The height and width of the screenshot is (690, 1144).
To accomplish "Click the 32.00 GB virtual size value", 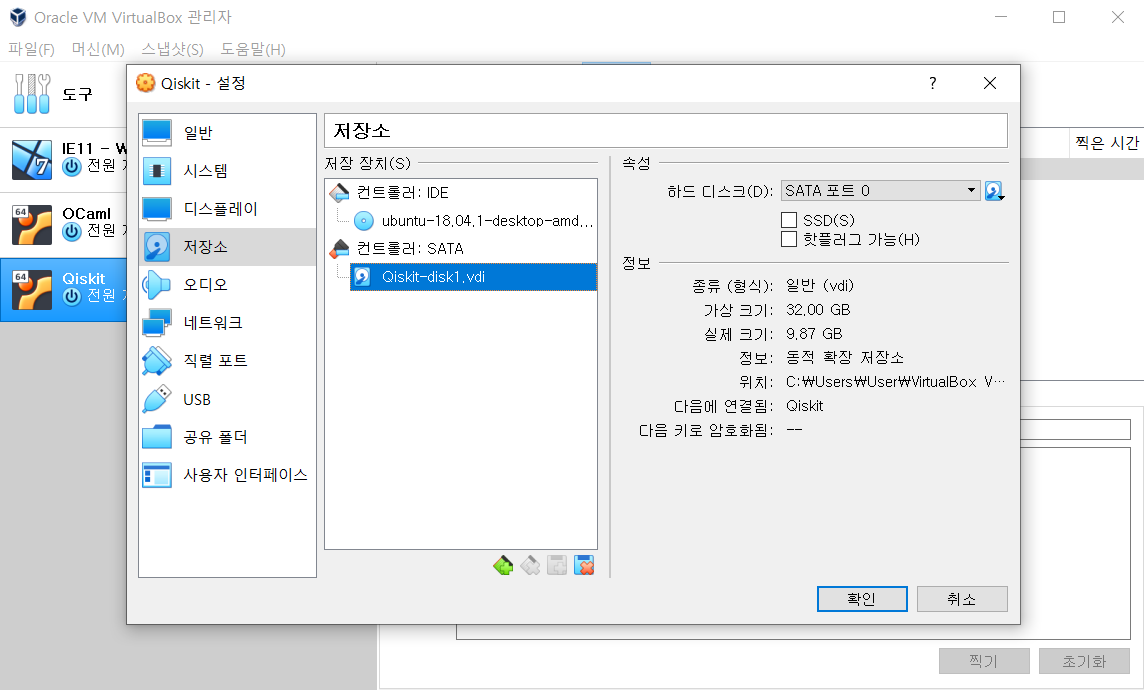I will pyautogui.click(x=818, y=310).
